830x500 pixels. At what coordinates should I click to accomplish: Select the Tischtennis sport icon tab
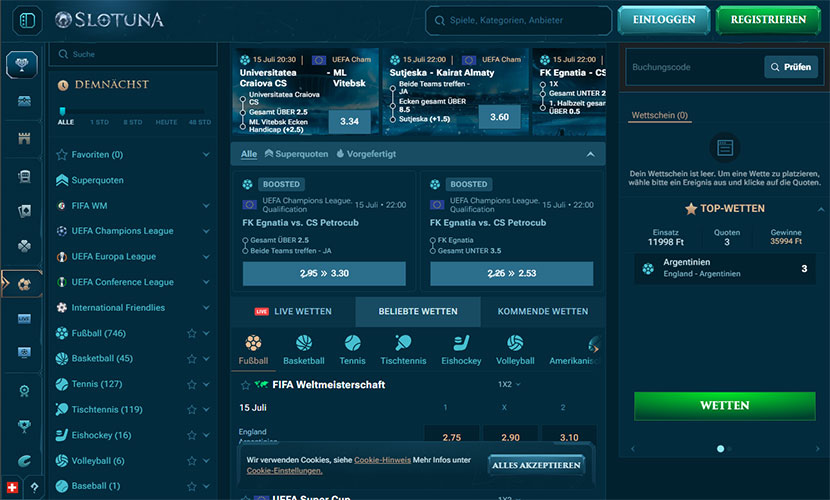[403, 350]
